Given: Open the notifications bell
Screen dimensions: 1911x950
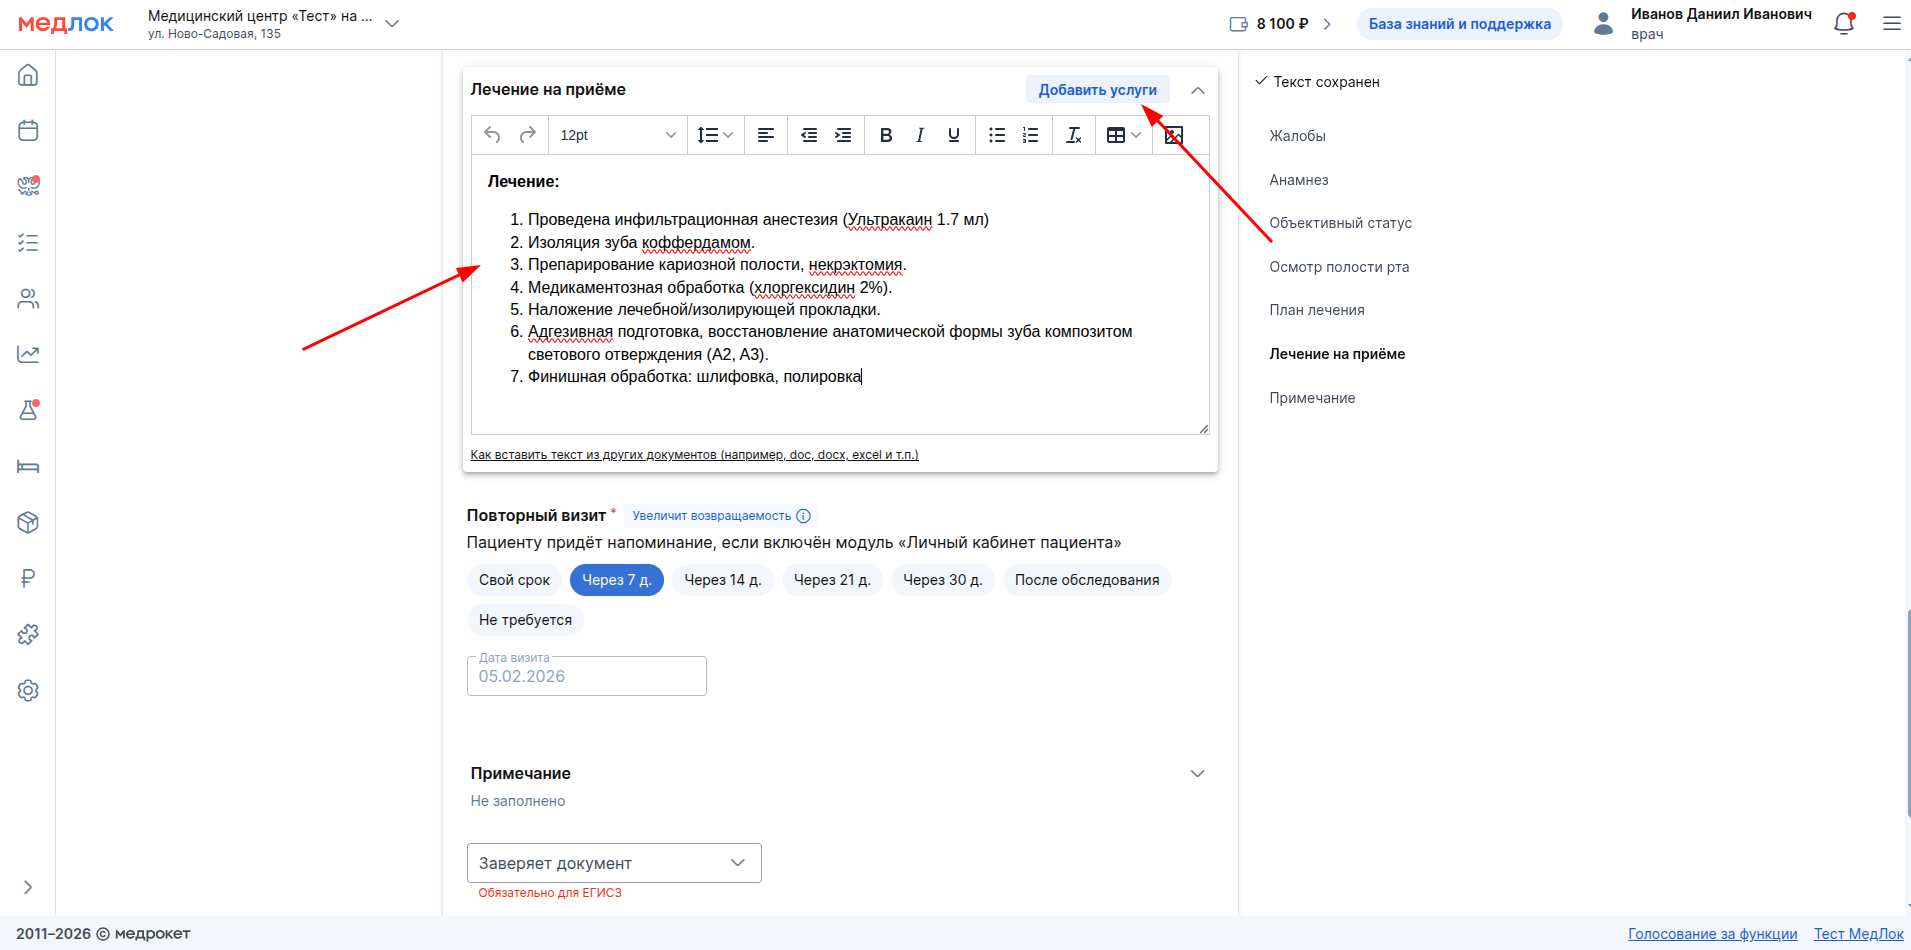Looking at the screenshot, I should pyautogui.click(x=1843, y=24).
